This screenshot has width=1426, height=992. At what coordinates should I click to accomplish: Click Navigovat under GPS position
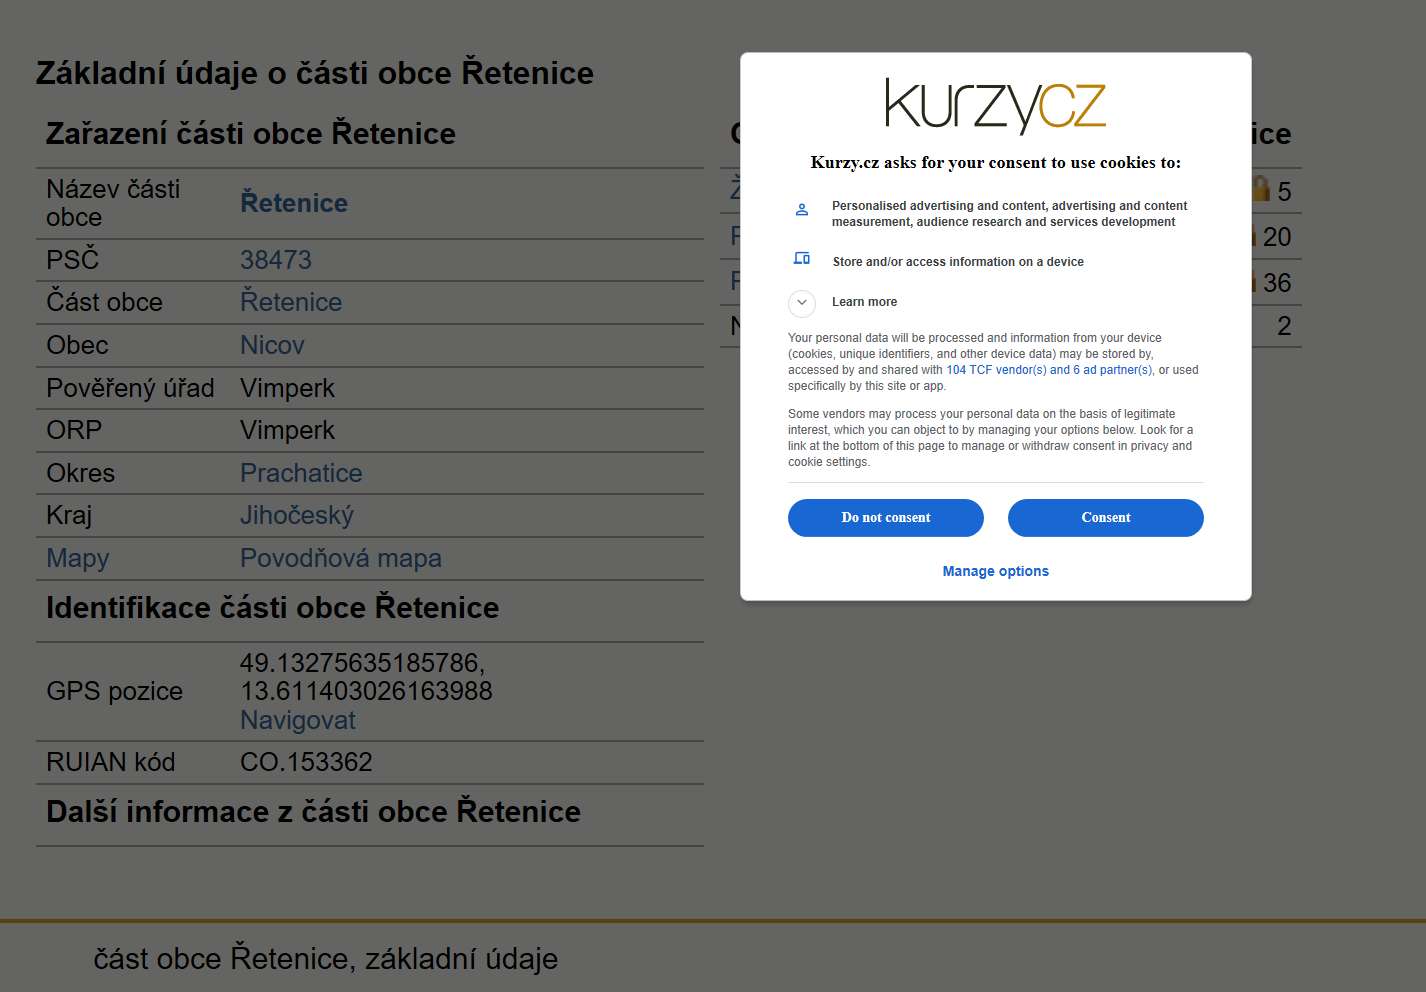coord(298,720)
